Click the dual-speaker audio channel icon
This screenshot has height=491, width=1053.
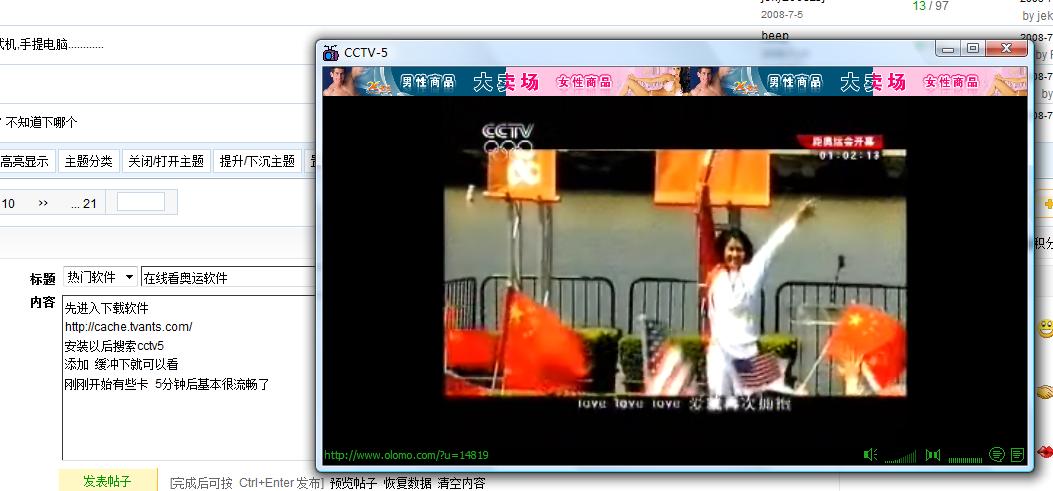click(x=933, y=455)
